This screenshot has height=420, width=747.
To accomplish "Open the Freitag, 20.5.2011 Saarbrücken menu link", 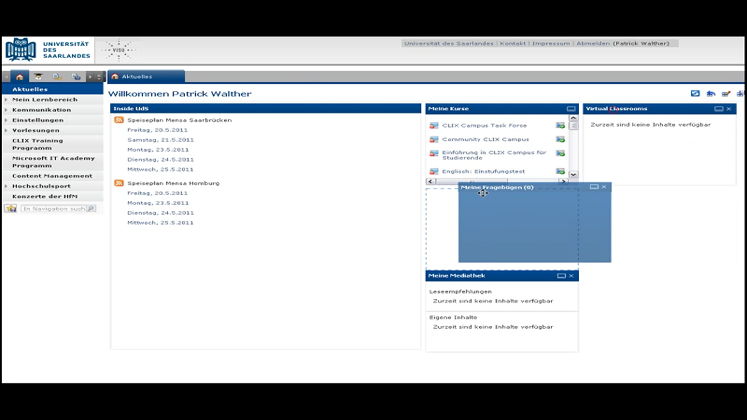I will [x=157, y=130].
